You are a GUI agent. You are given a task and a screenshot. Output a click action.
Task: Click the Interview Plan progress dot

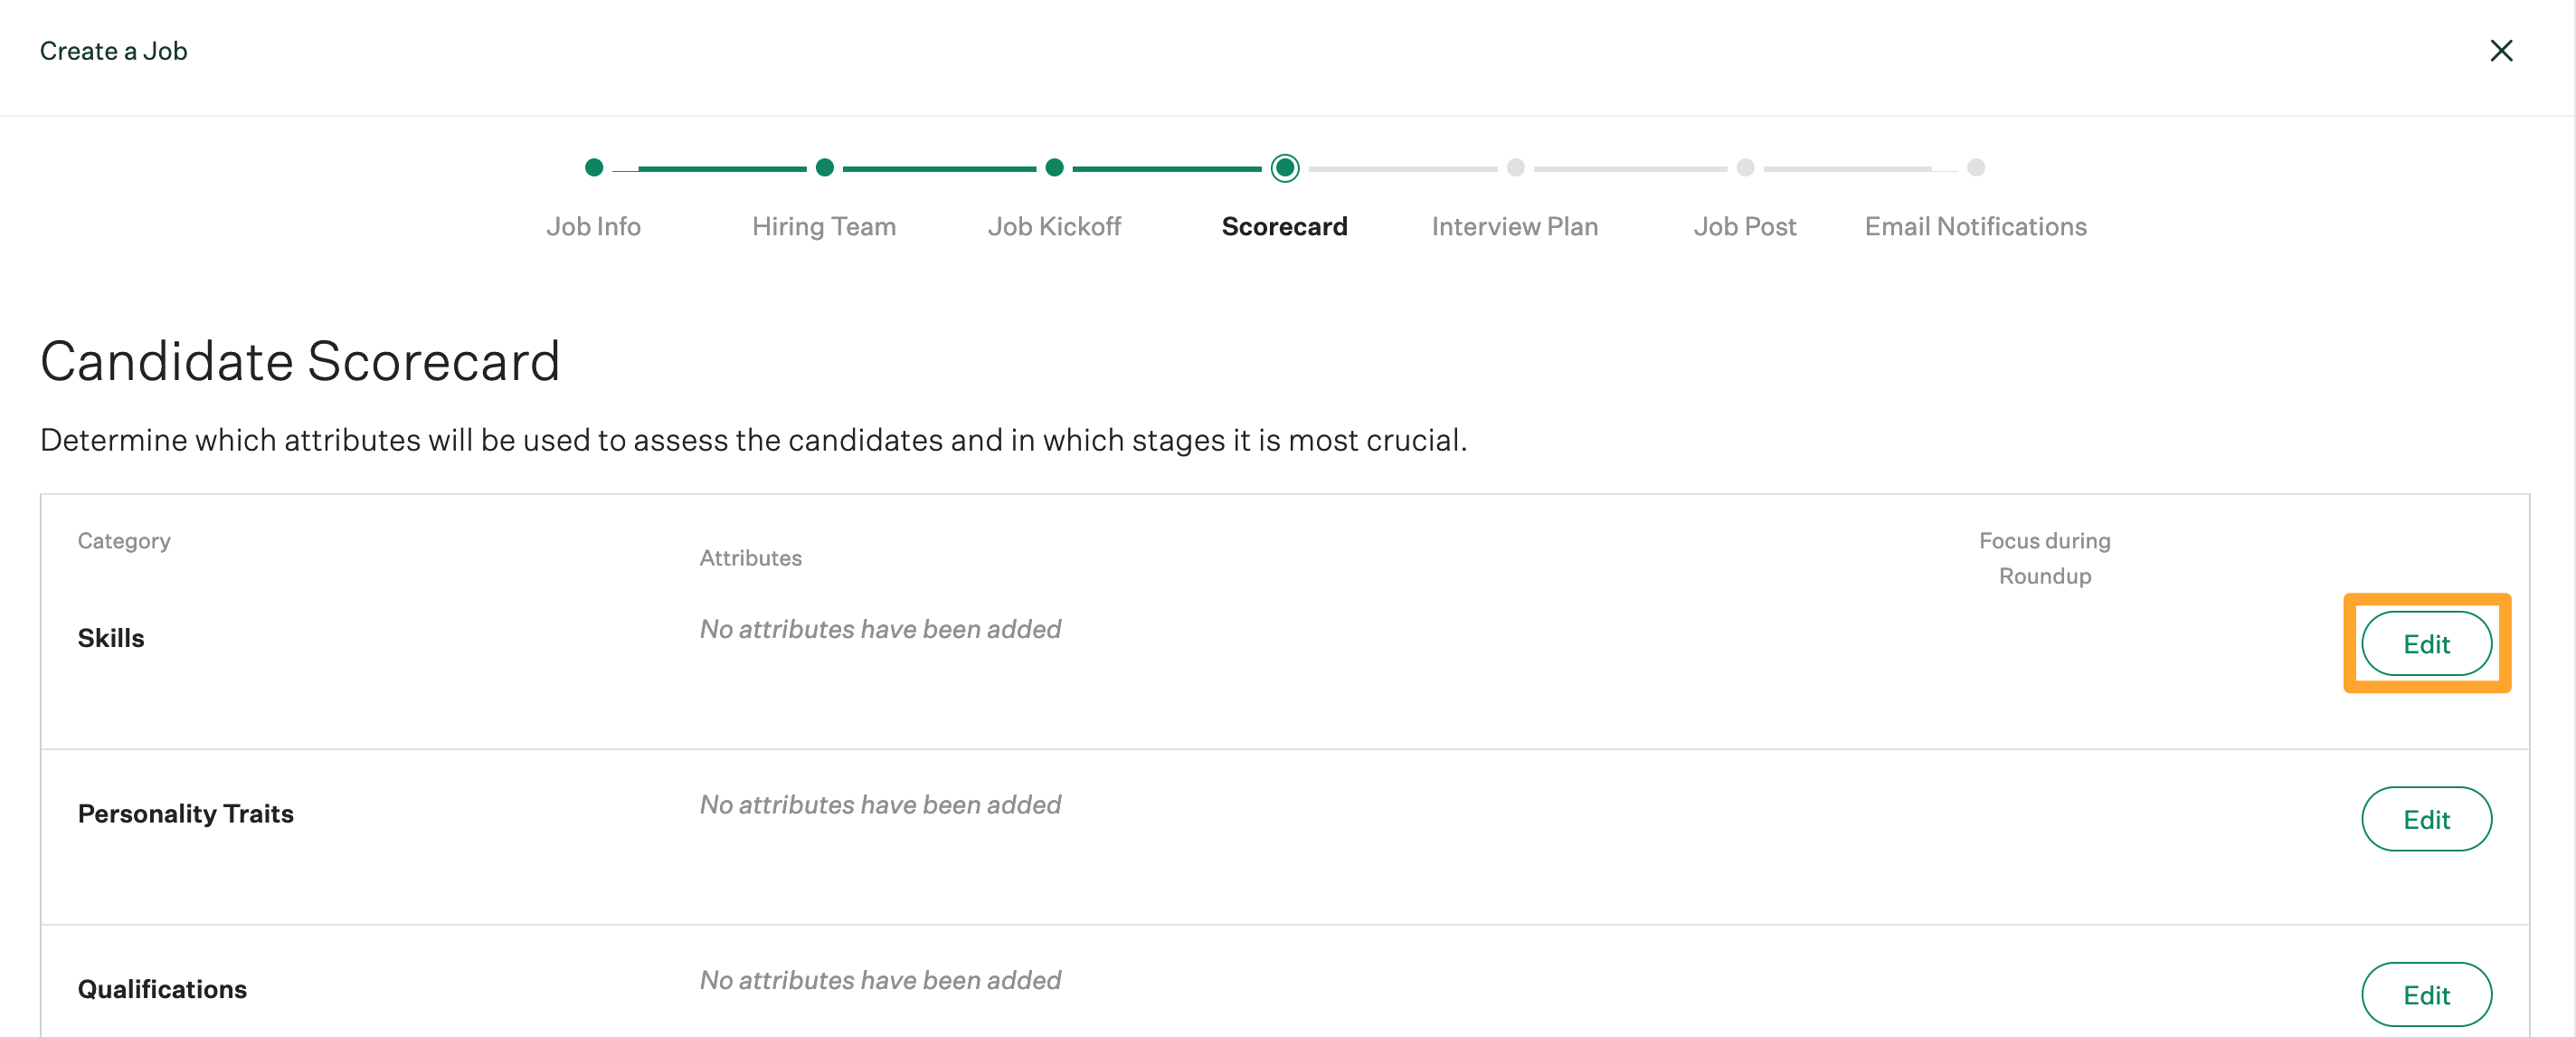click(1515, 167)
